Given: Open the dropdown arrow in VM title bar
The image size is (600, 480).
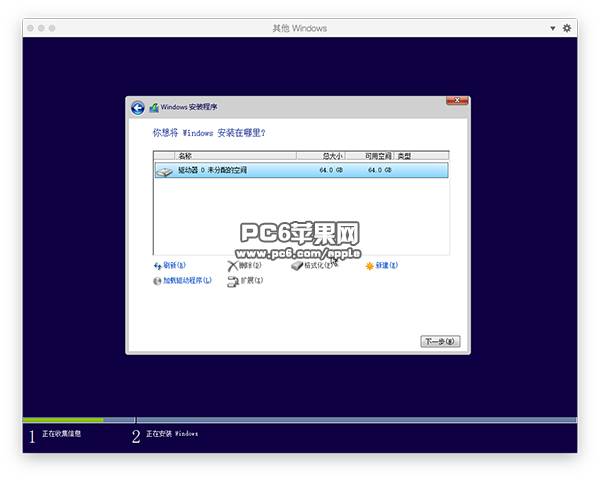Looking at the screenshot, I should coord(553,28).
